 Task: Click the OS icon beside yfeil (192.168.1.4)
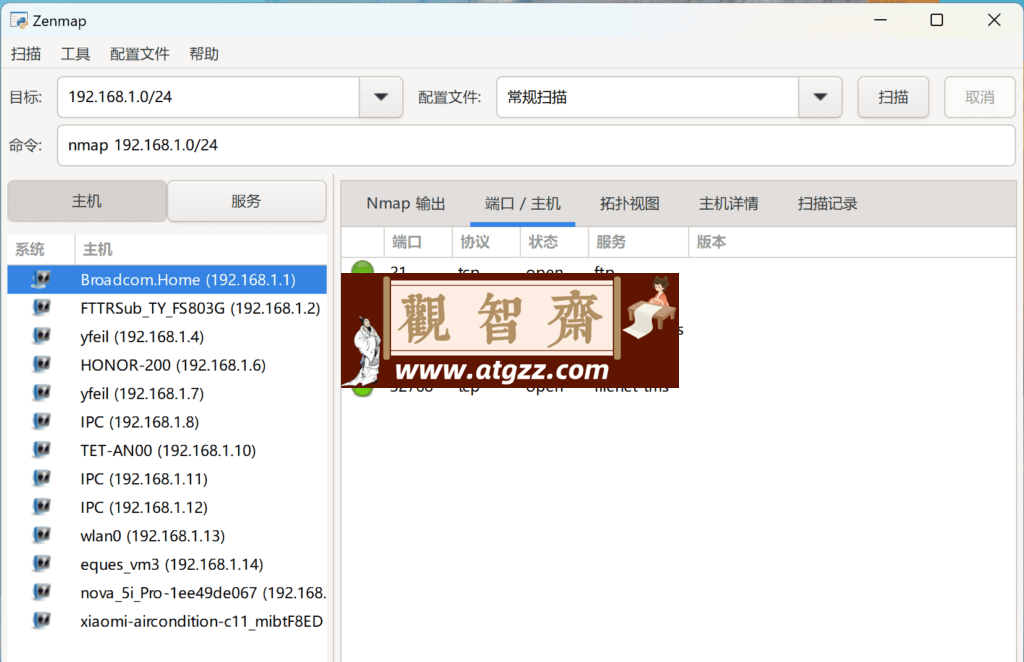(x=41, y=336)
